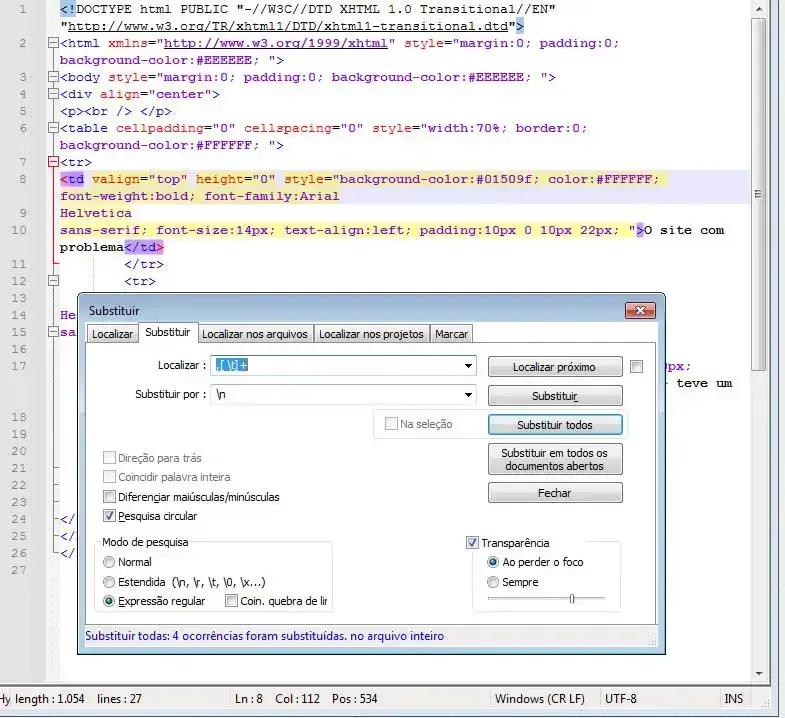
Task: Enable Diferenciar maiúsculas/minúsculas checkbox
Action: click(110, 497)
